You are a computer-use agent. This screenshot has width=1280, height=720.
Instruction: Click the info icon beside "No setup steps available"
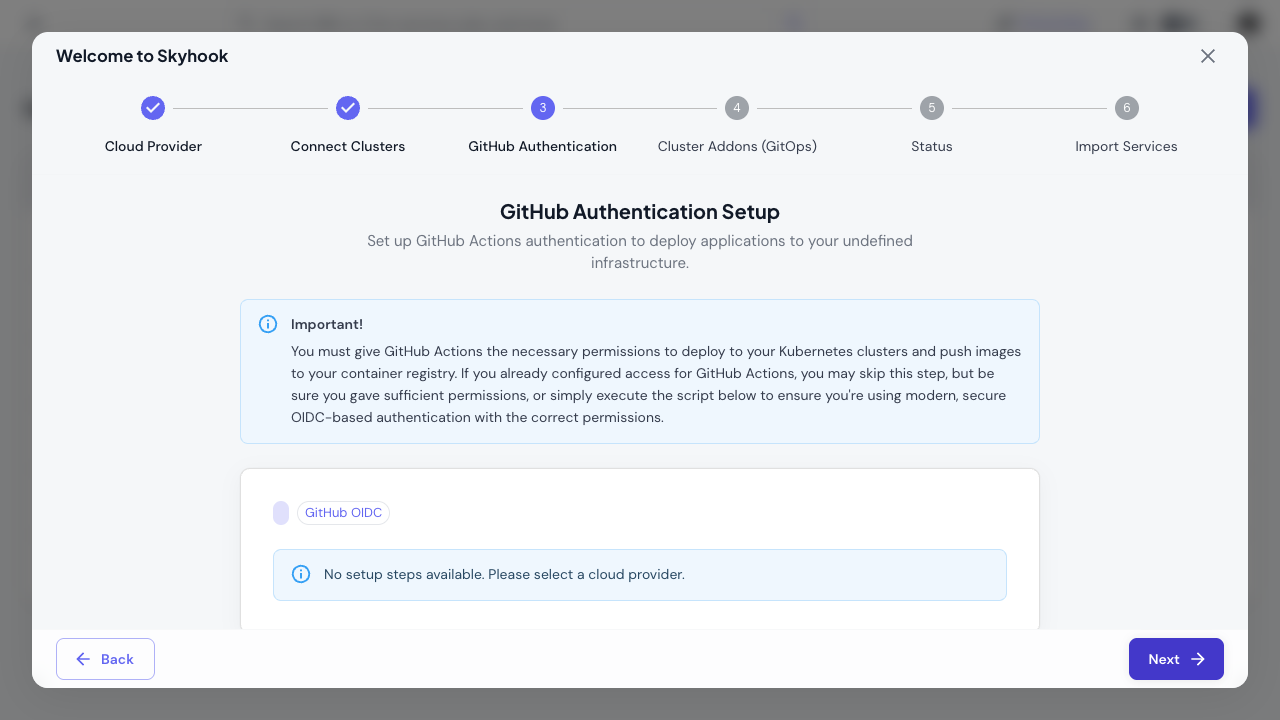click(x=301, y=573)
